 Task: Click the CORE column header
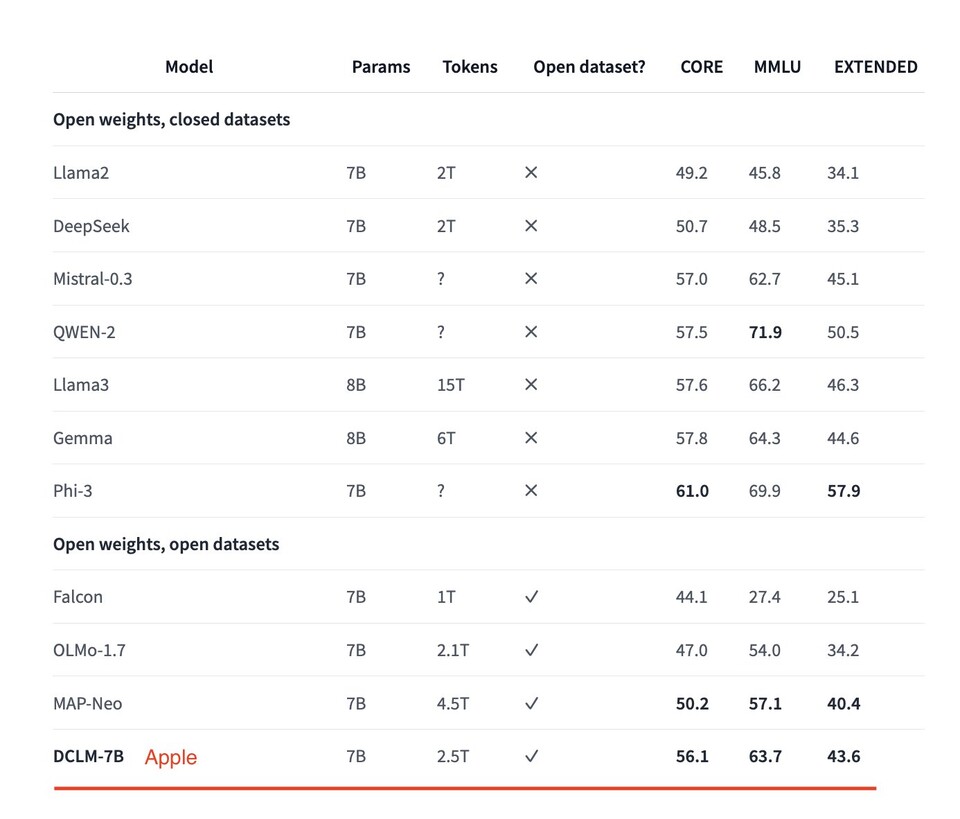point(701,67)
